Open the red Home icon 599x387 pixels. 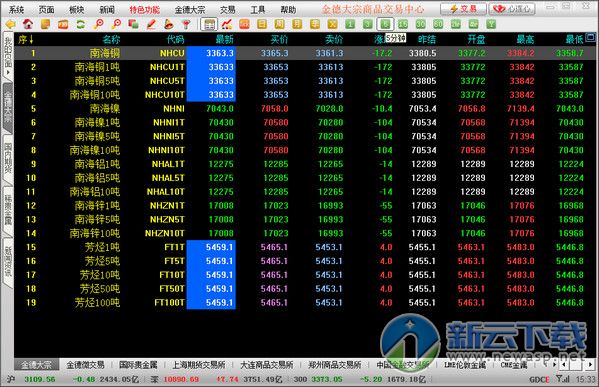tap(28, 24)
